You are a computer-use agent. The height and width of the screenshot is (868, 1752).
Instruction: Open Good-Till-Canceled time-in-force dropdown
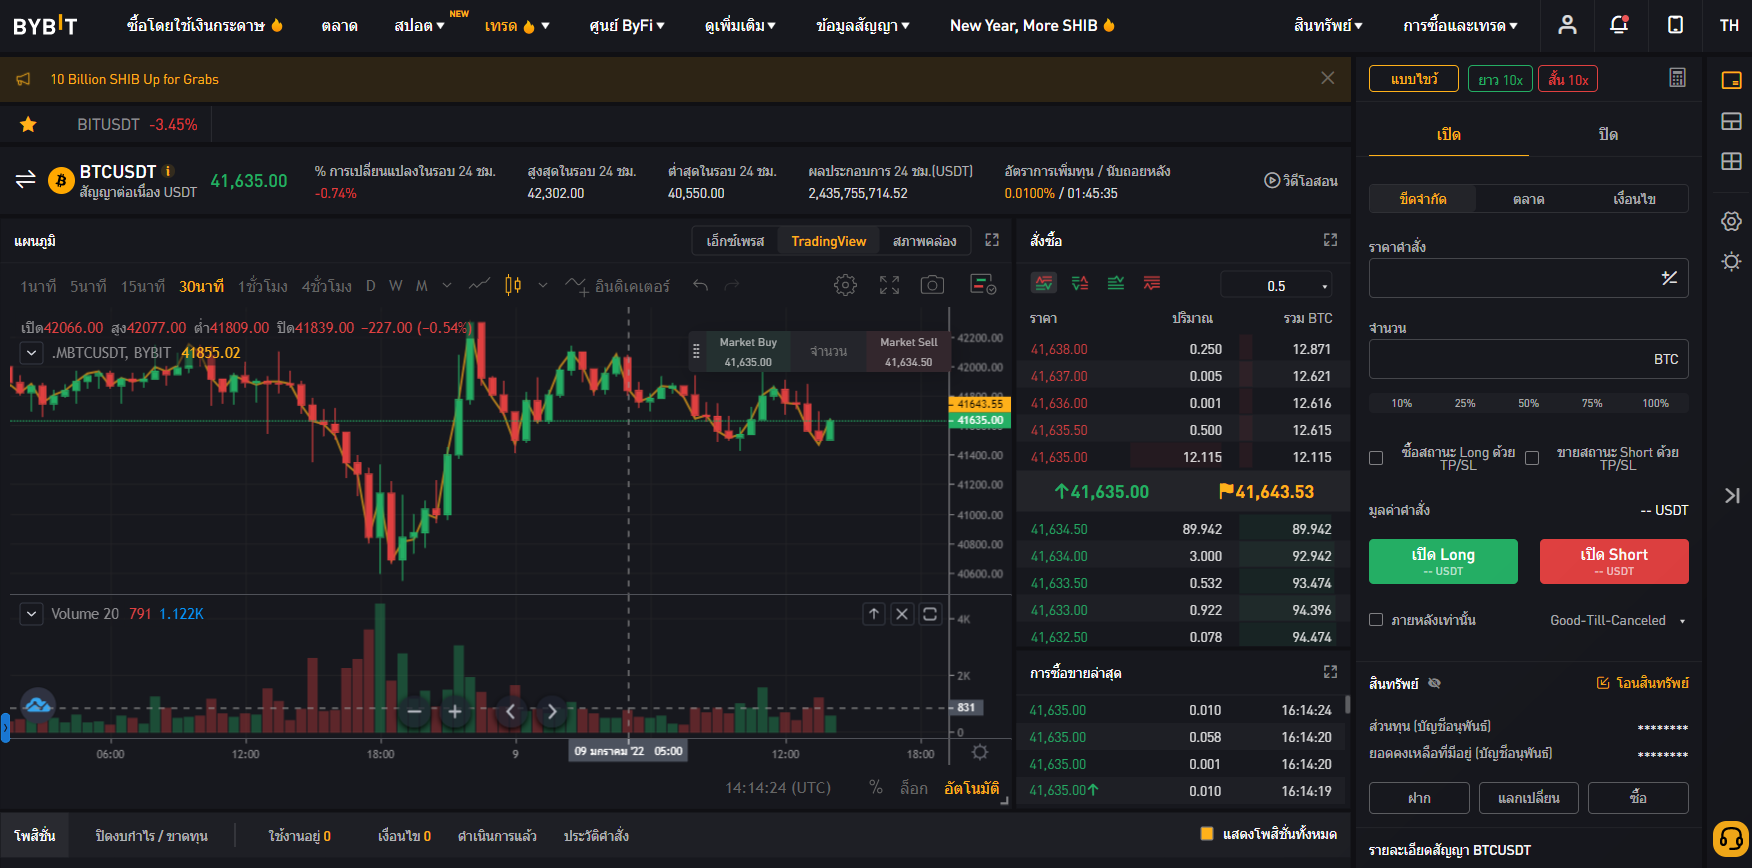click(x=1617, y=620)
